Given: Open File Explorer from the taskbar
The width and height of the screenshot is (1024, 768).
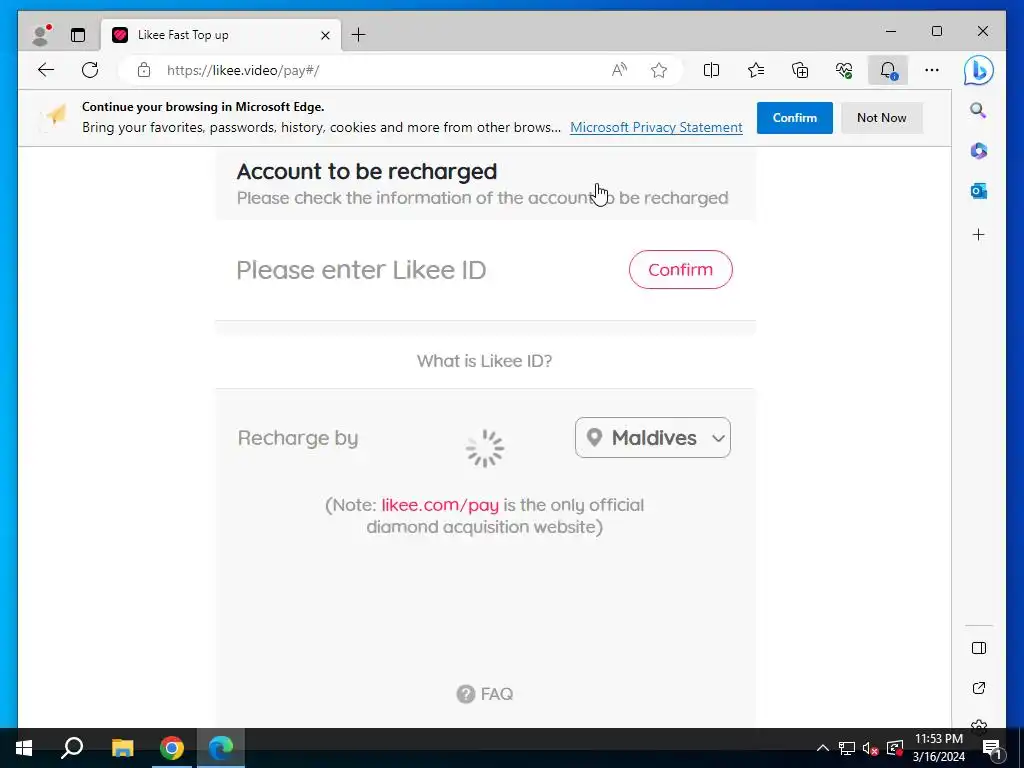Looking at the screenshot, I should [x=122, y=748].
